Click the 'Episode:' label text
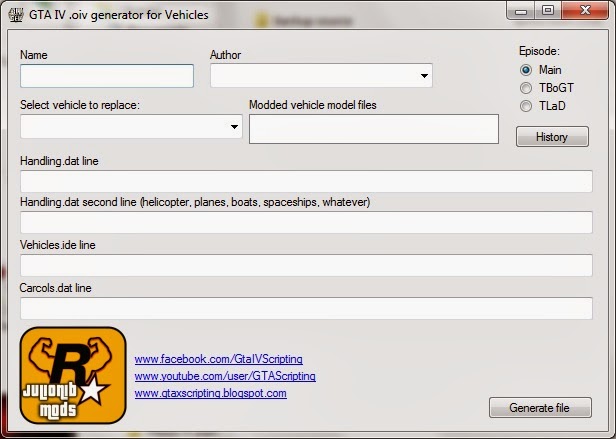Viewport: 616px width, 439px height. coord(539,51)
